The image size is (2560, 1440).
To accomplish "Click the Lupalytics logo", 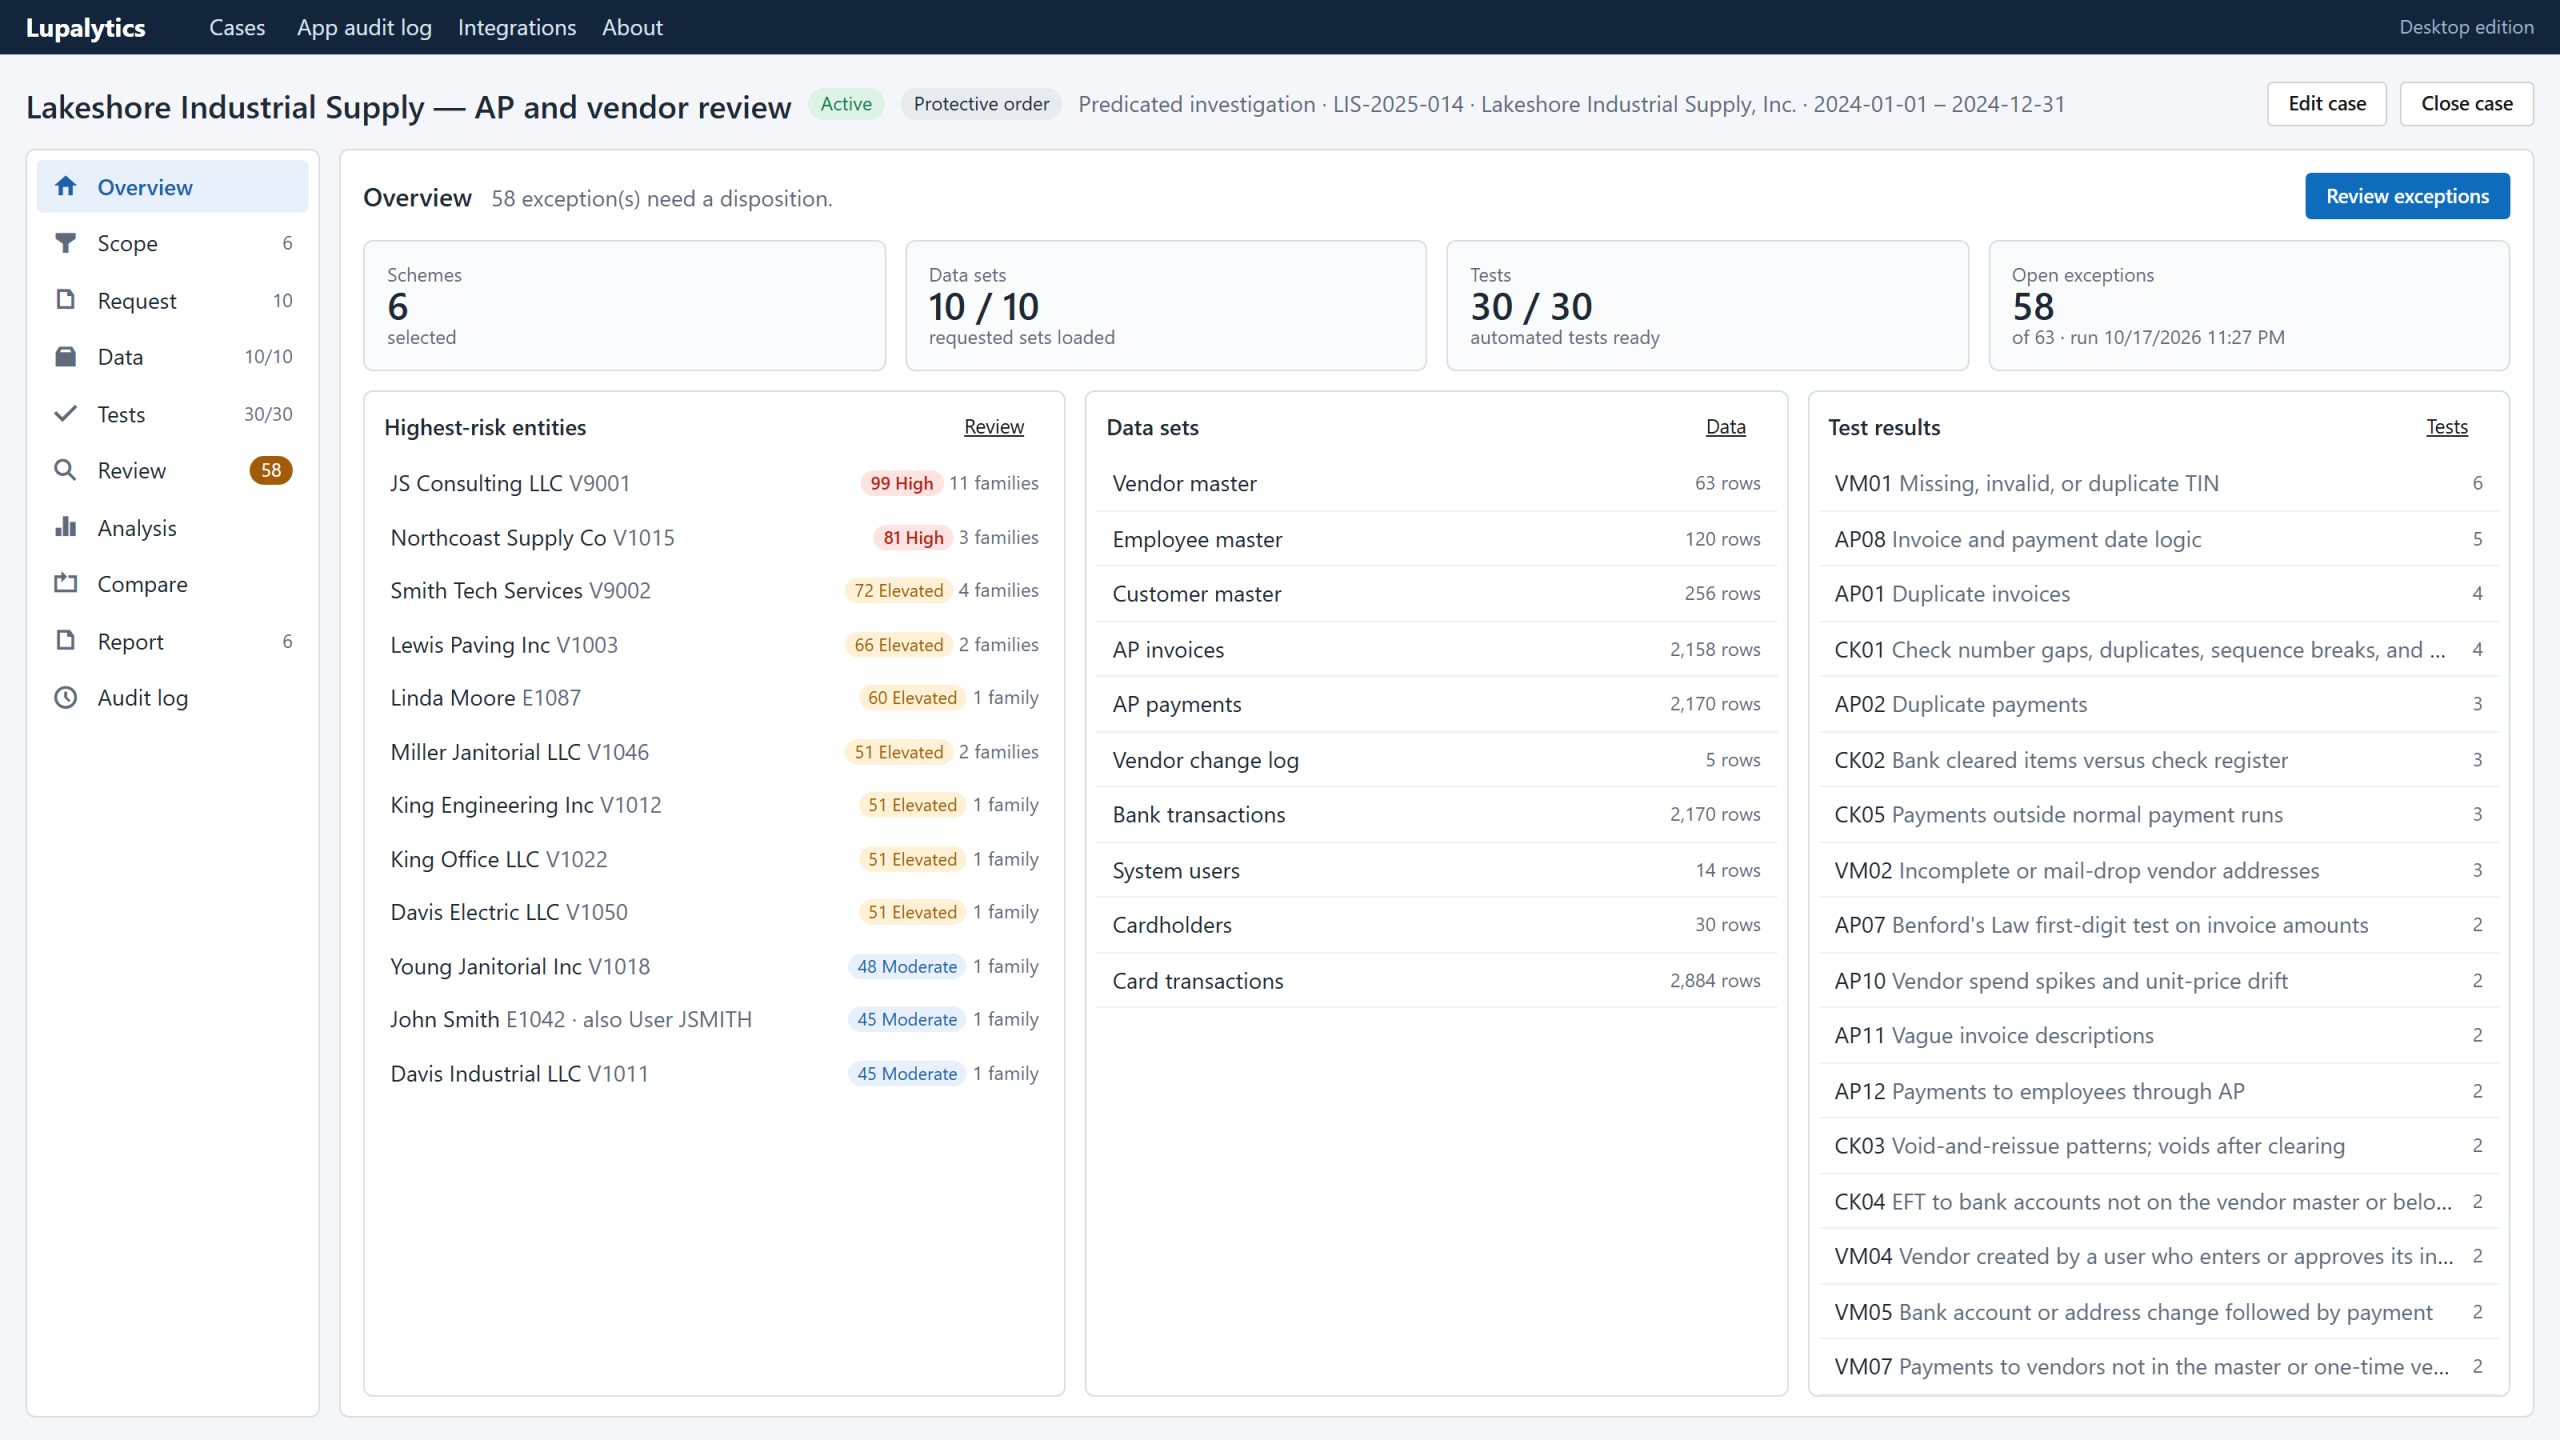I will [x=86, y=28].
